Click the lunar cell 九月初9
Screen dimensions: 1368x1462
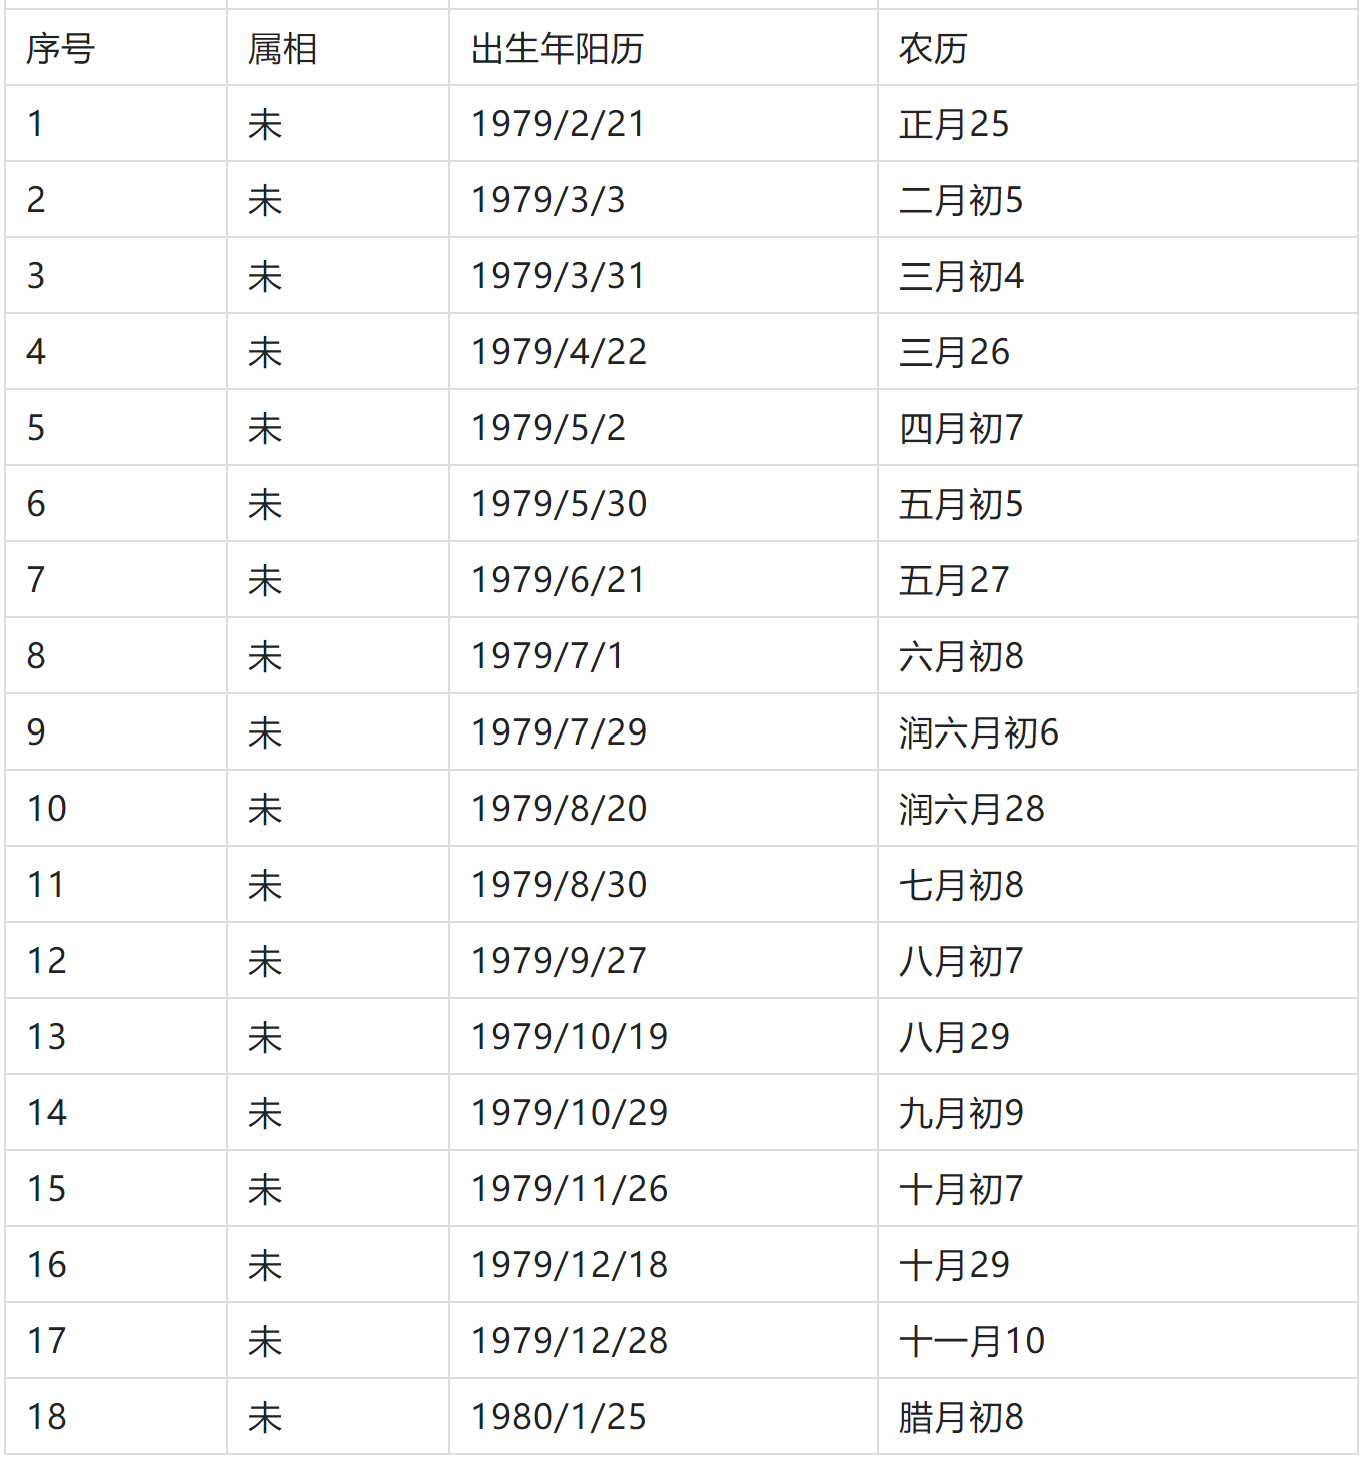(1117, 1112)
